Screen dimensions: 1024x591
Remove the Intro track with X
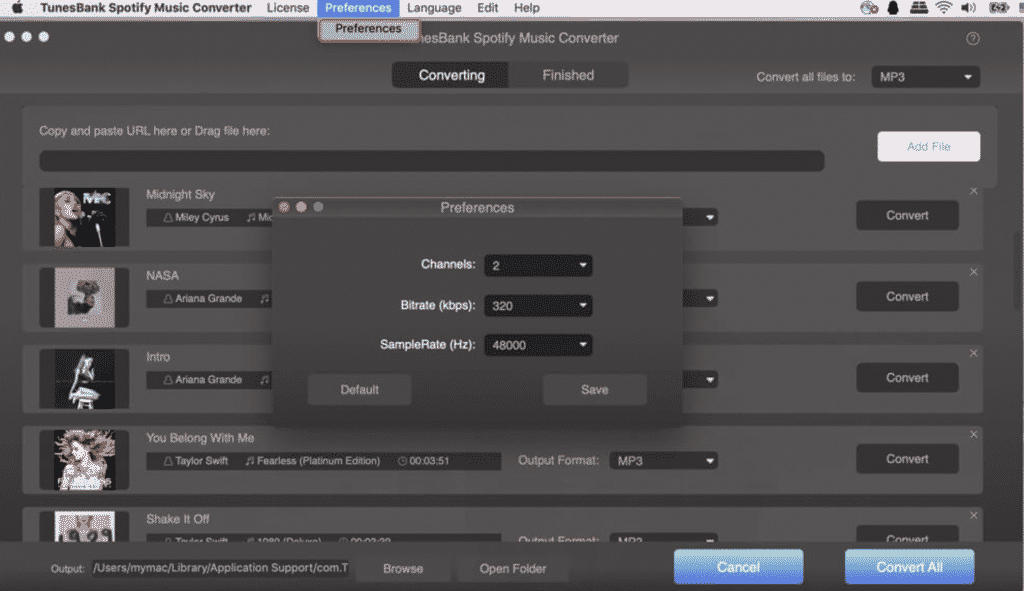(x=973, y=353)
